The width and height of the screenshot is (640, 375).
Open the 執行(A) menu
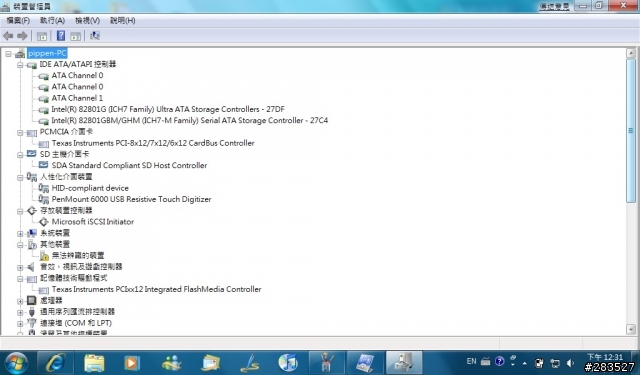click(x=52, y=20)
